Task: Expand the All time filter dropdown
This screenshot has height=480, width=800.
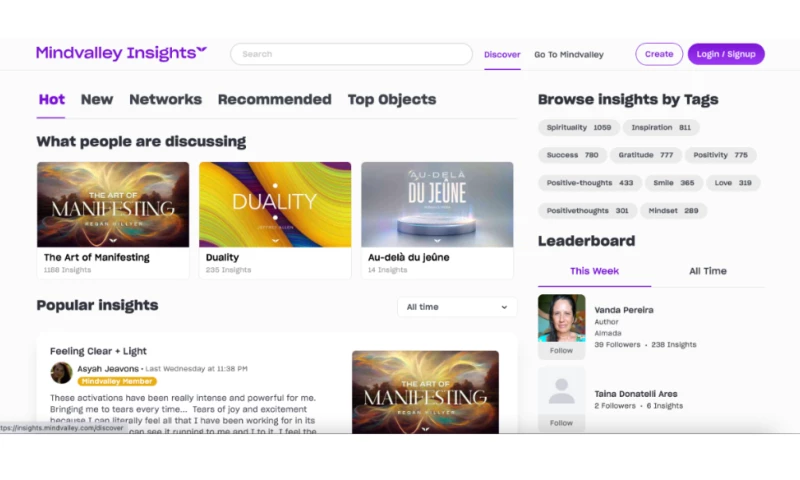Action: (x=457, y=307)
